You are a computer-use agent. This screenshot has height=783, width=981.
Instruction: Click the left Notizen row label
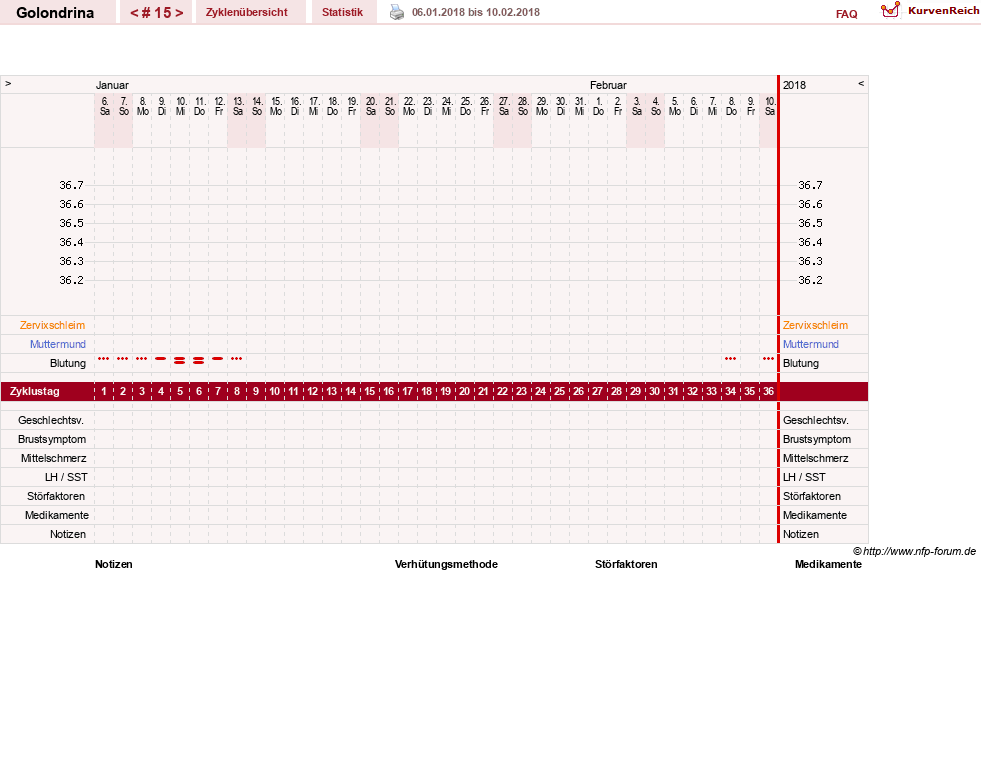click(68, 534)
